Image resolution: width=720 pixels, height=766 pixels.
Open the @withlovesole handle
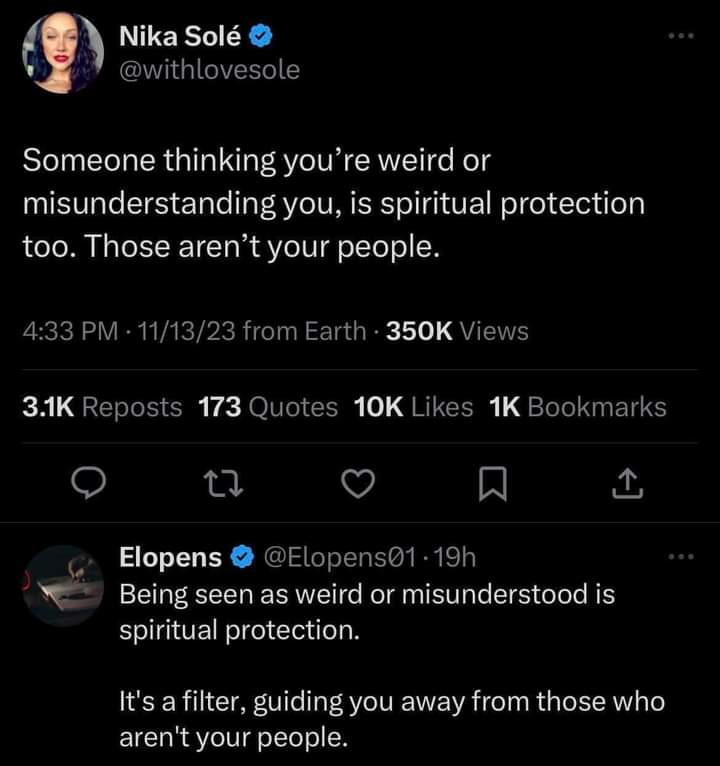pyautogui.click(x=209, y=70)
